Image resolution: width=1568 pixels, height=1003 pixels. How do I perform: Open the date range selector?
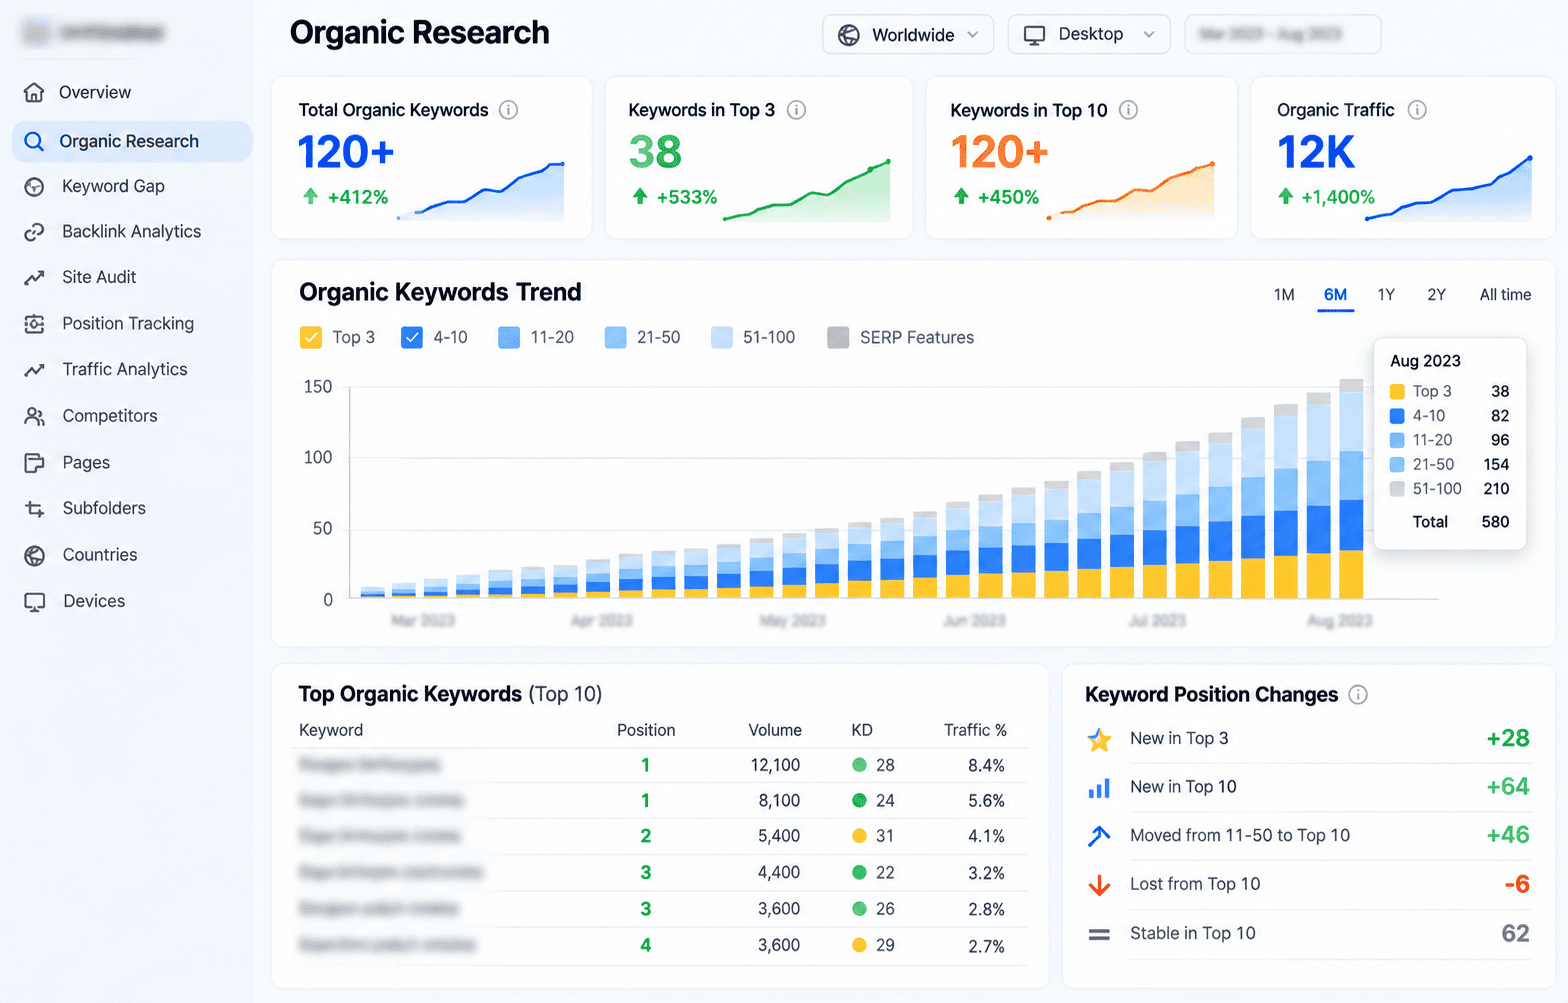point(1283,34)
